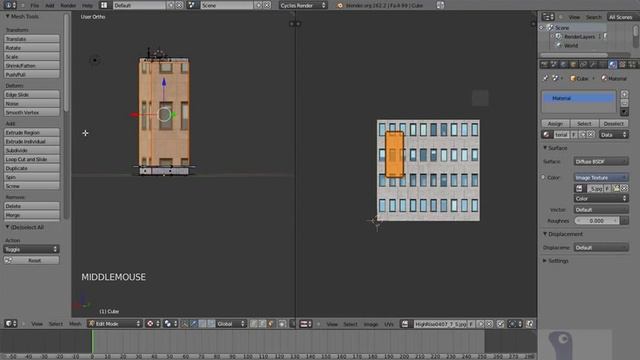
Task: Open the All Scenes outliner dropdown
Action: click(623, 17)
